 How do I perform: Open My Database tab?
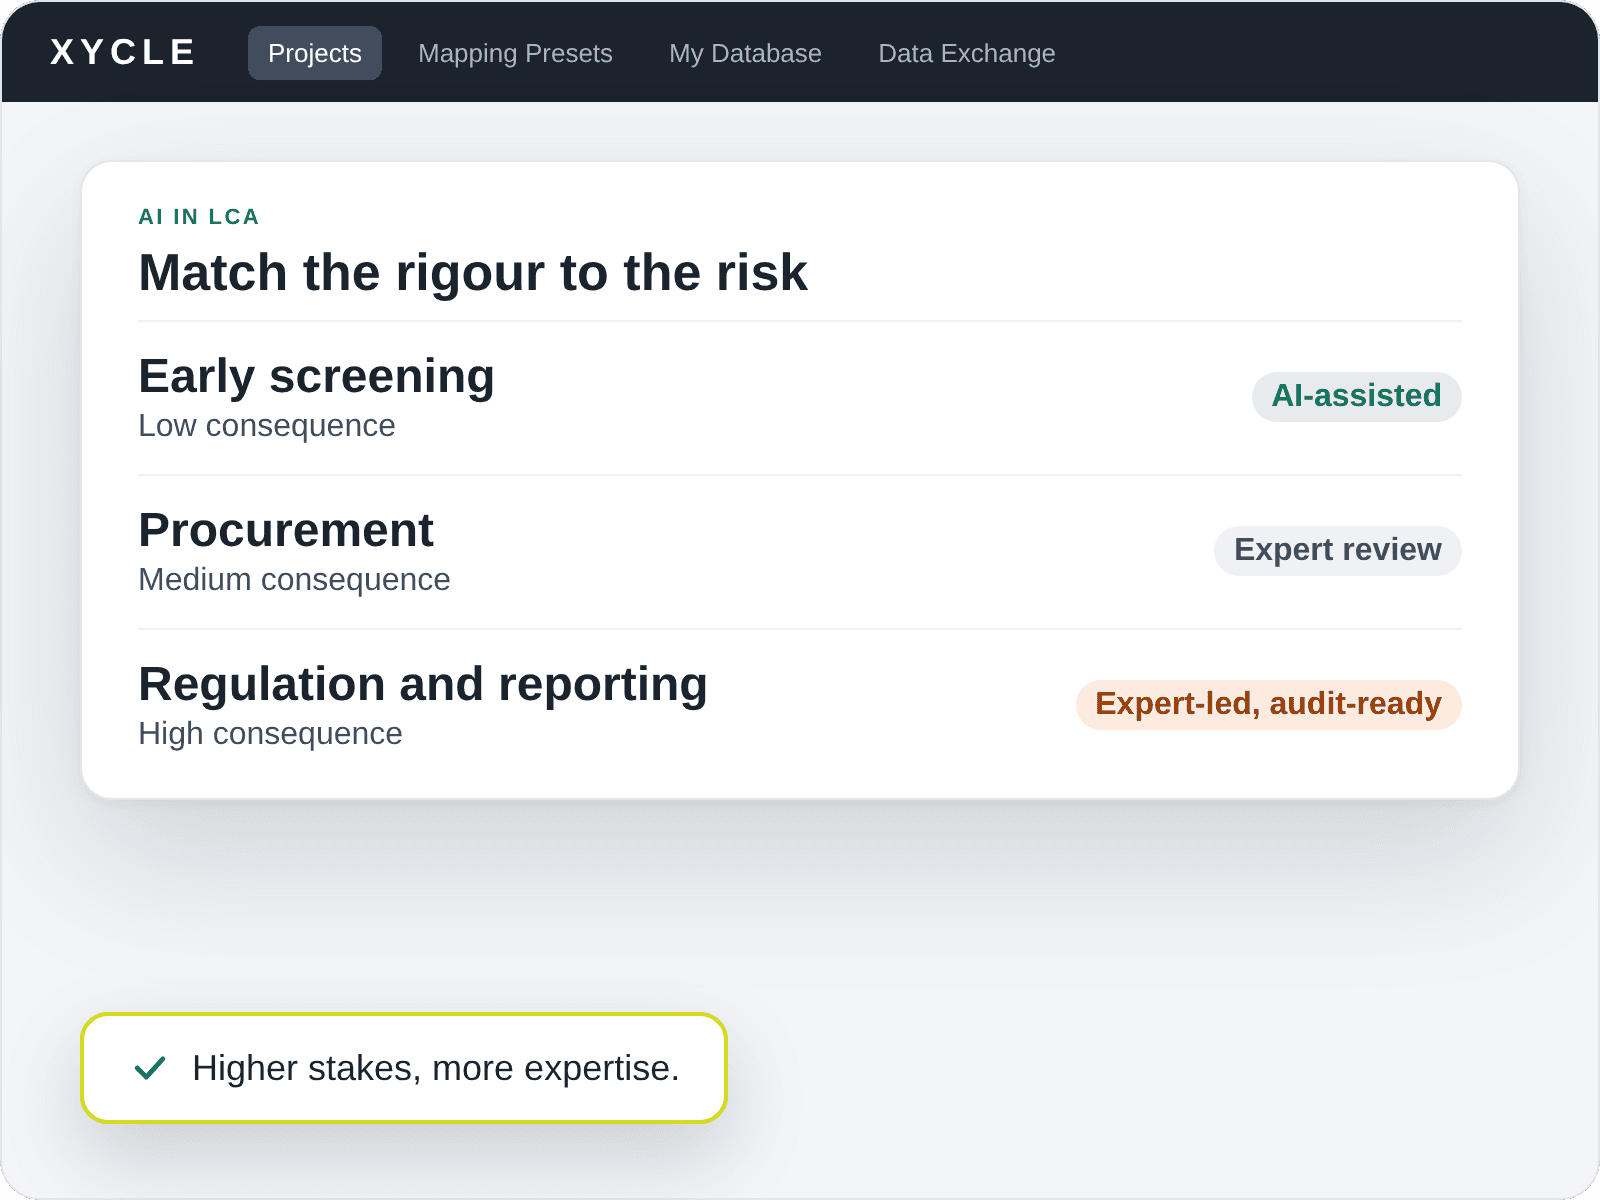pos(745,53)
